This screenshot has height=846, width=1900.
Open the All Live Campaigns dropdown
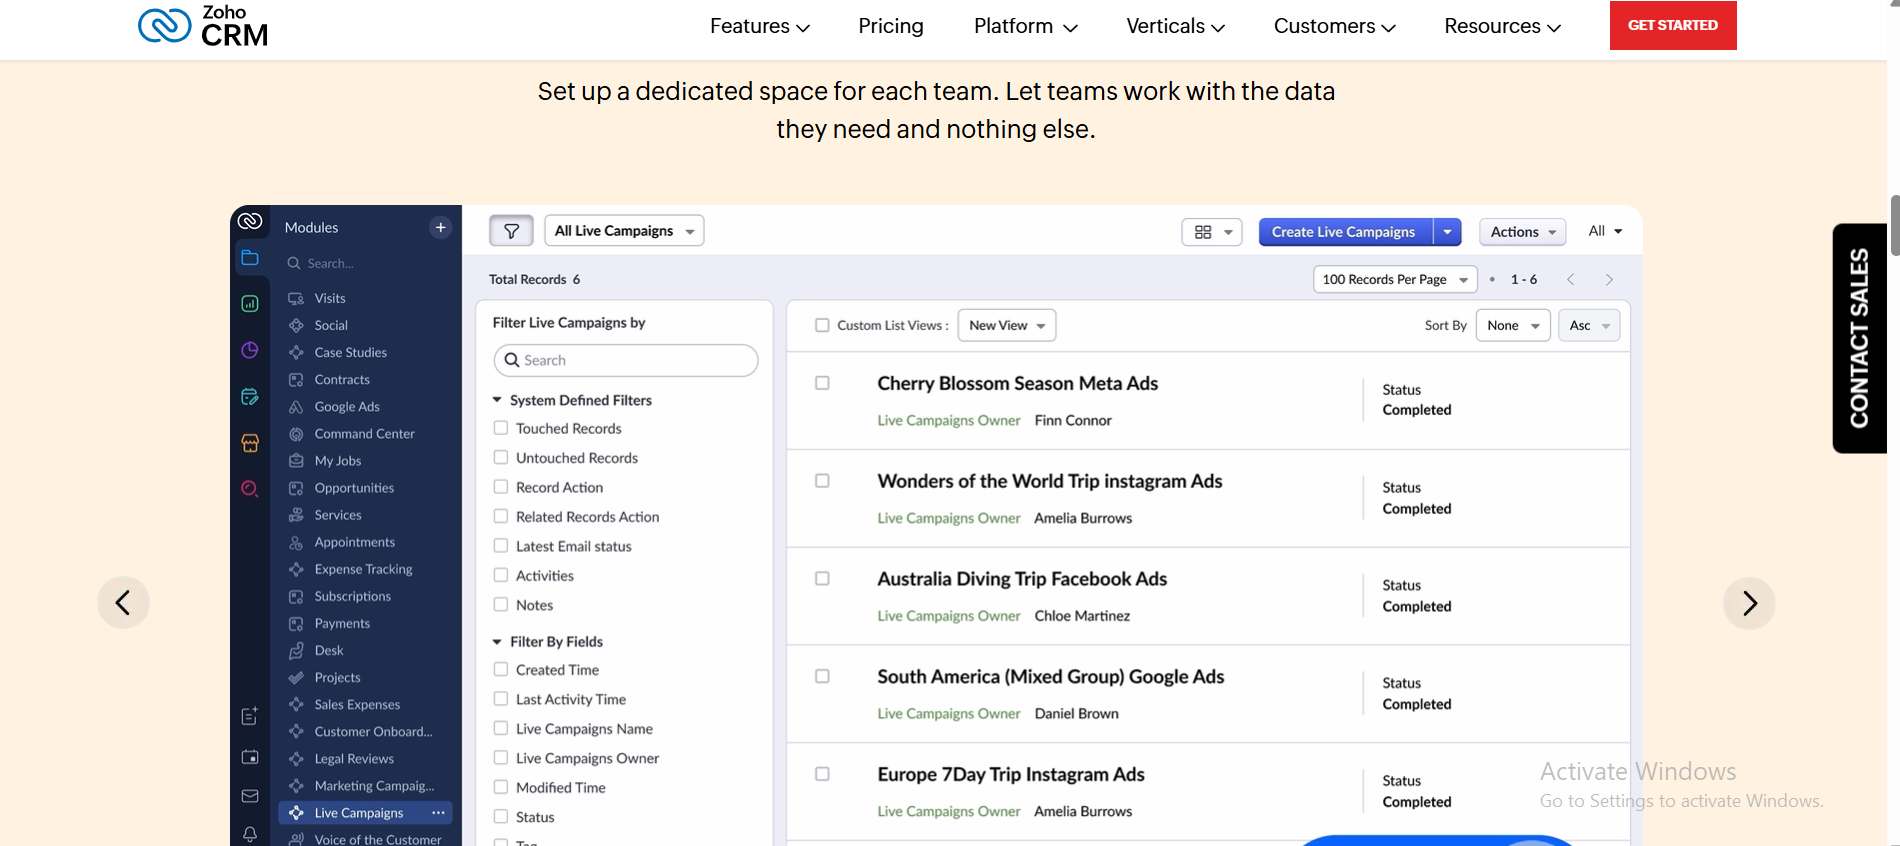click(624, 231)
